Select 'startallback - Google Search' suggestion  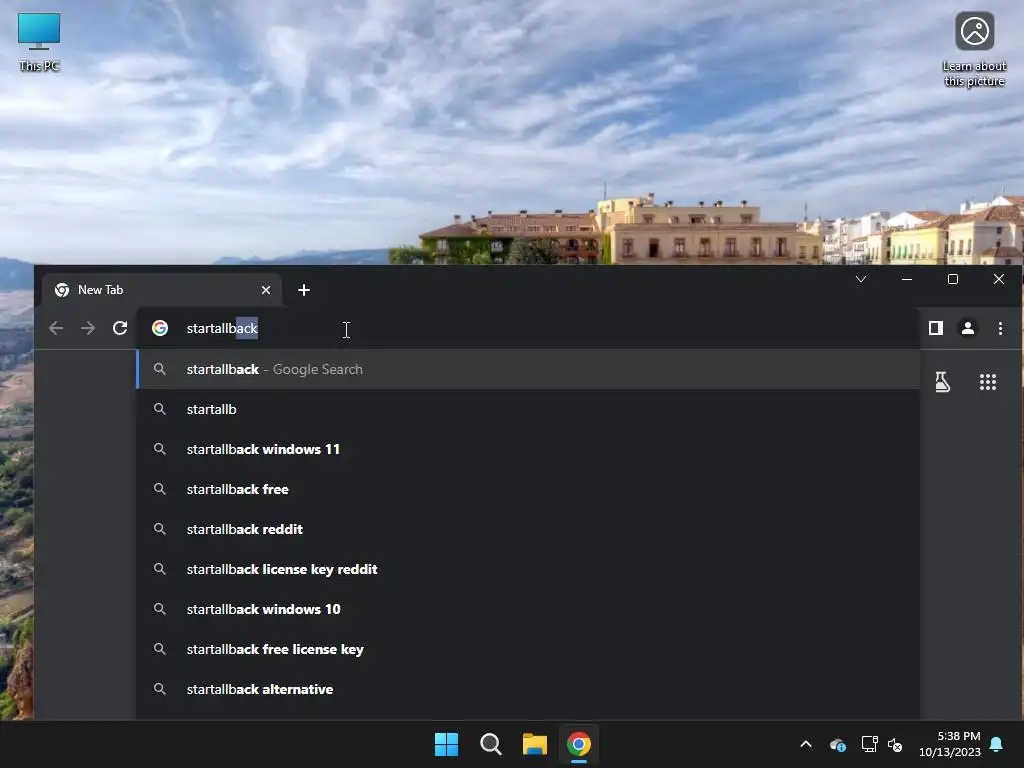click(528, 369)
